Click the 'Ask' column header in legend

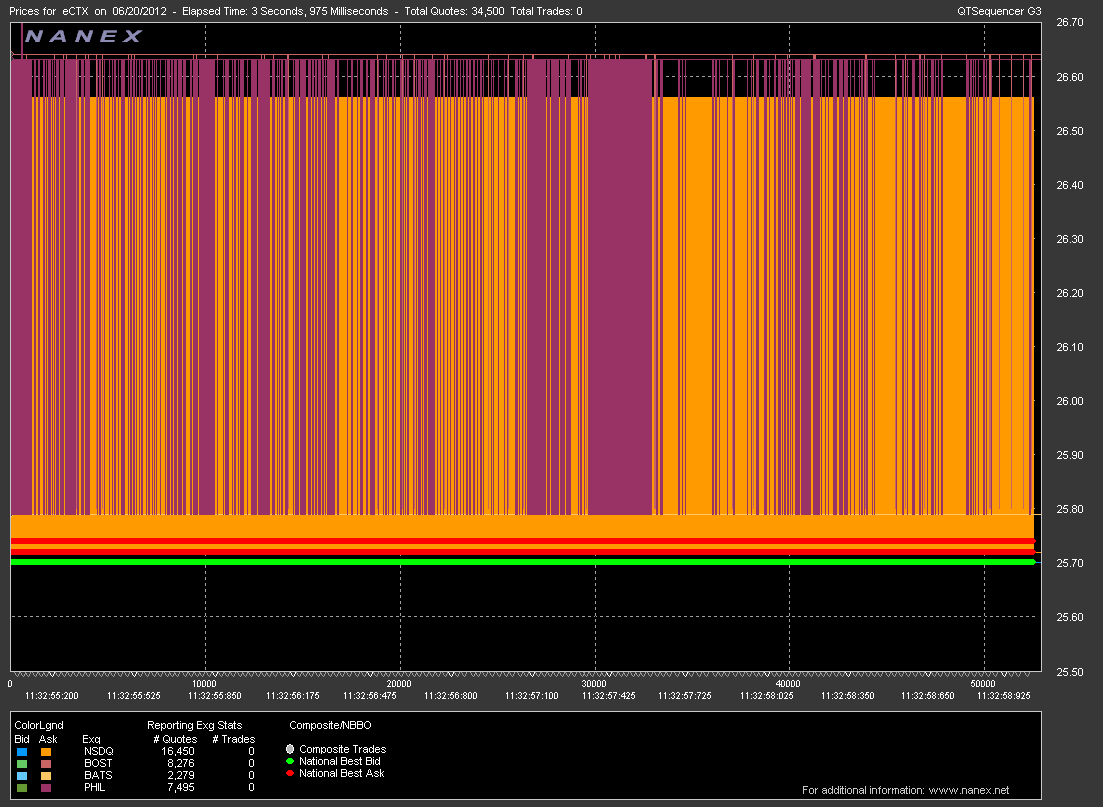click(x=48, y=739)
